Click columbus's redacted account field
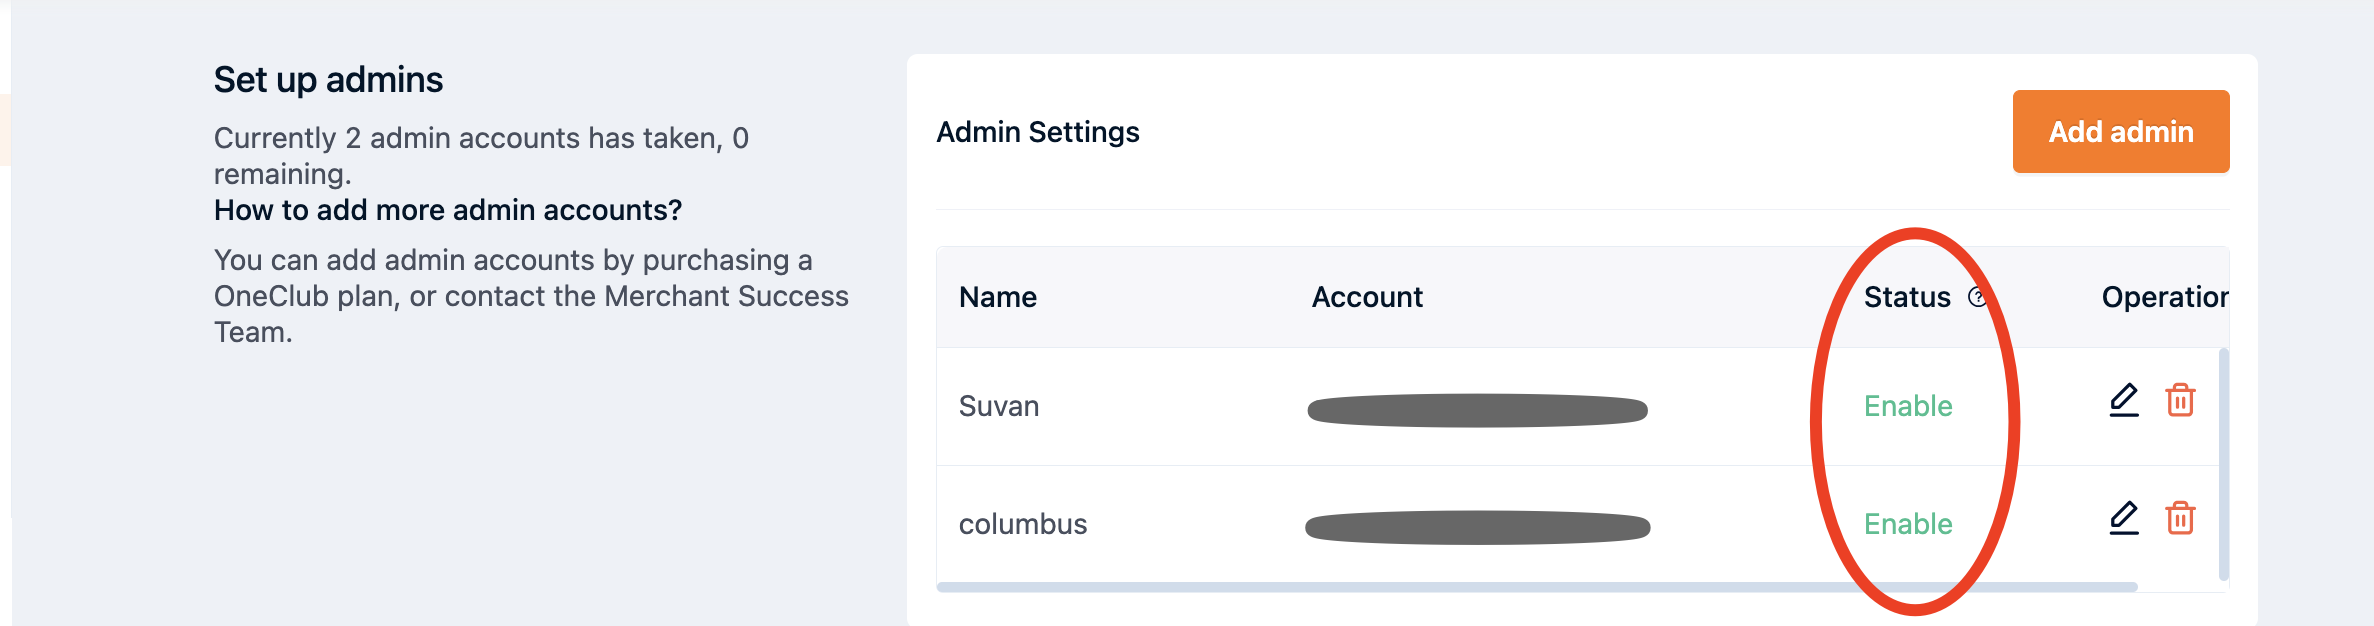 pos(1477,527)
